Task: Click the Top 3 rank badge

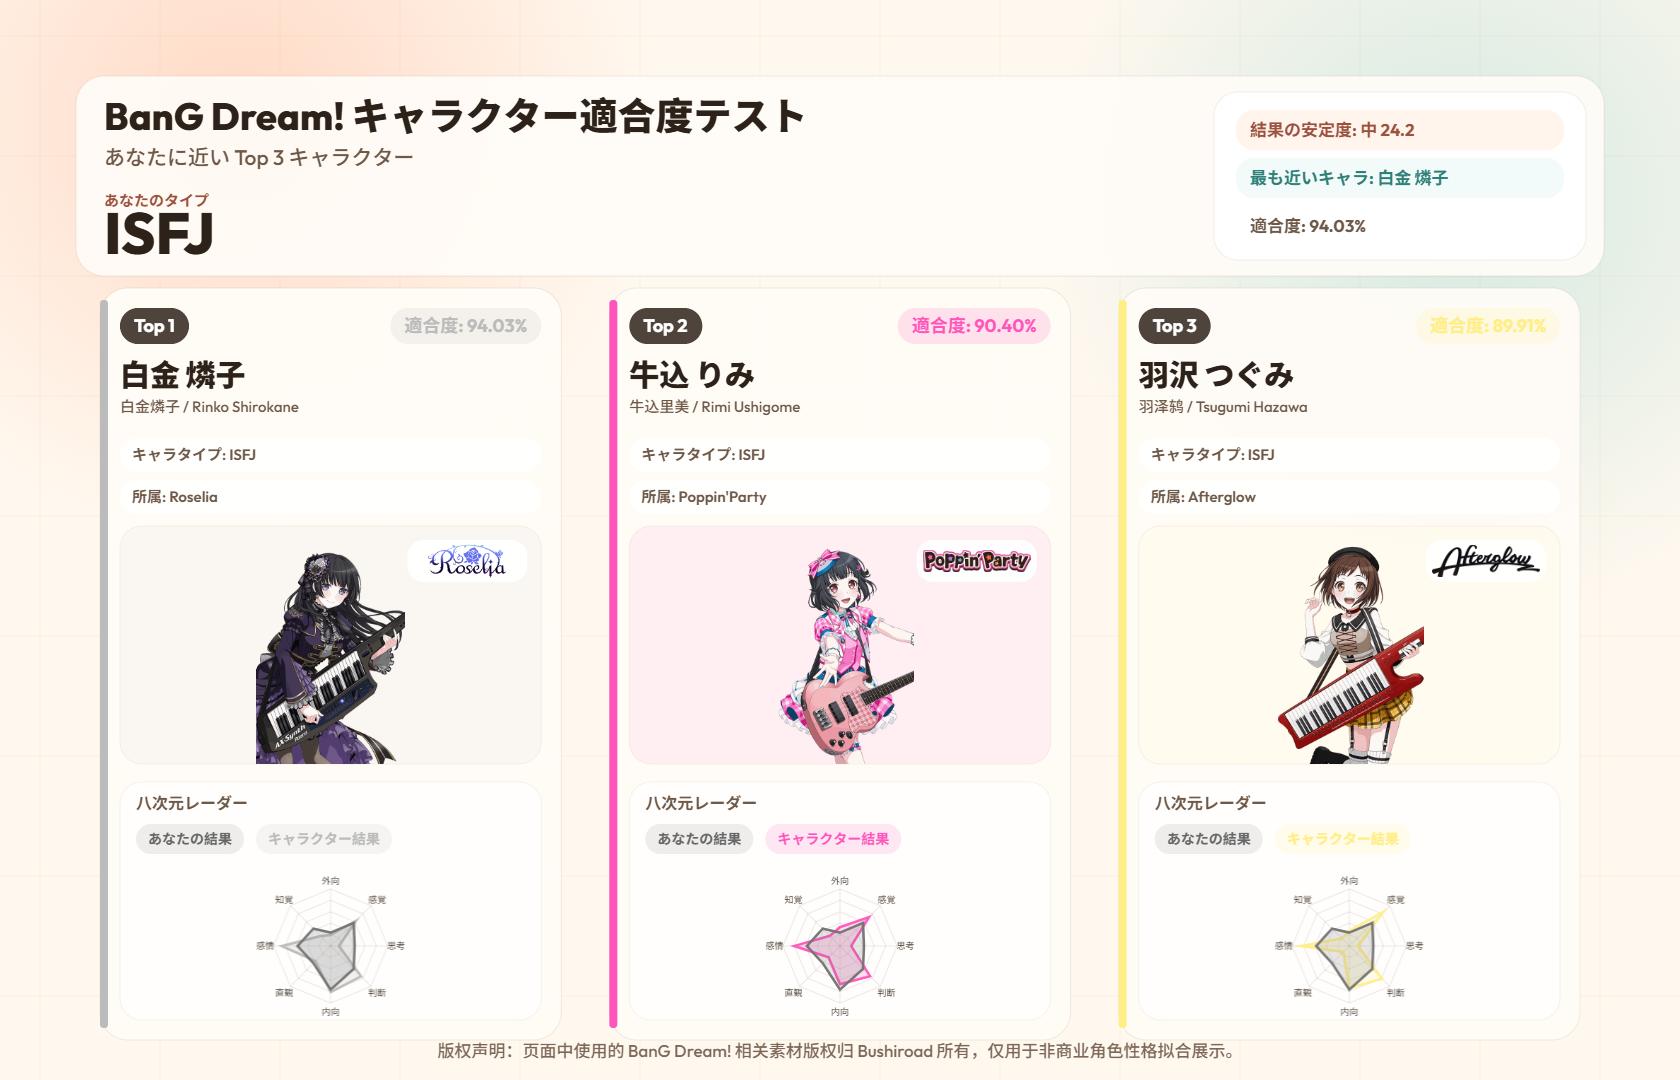Action: [x=1175, y=326]
